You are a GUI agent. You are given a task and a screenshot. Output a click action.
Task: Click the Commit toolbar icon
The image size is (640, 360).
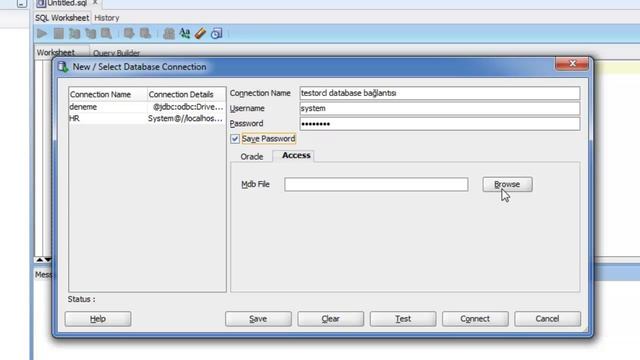pyautogui.click(x=129, y=33)
